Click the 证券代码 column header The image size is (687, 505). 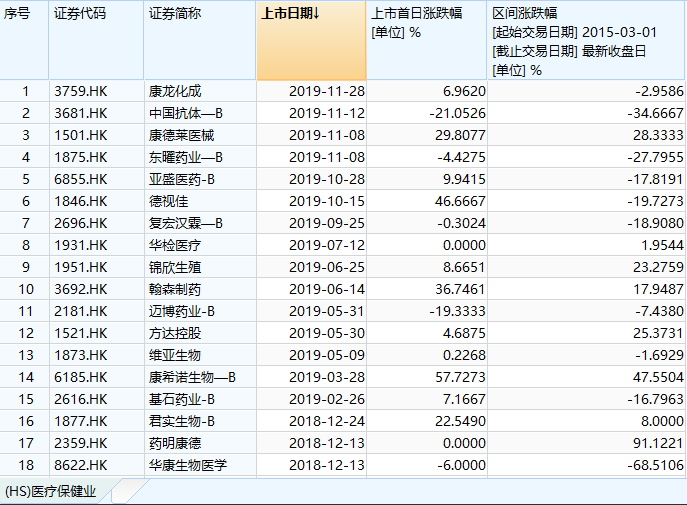pyautogui.click(x=96, y=40)
